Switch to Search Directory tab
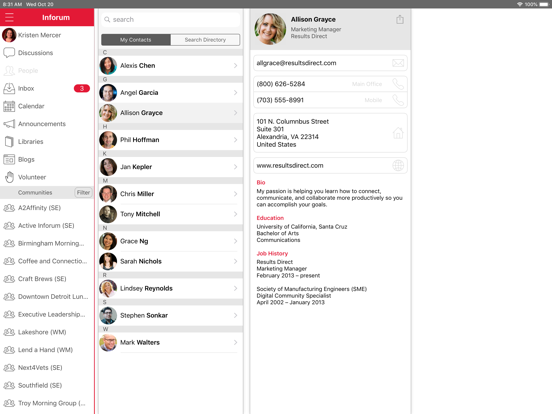Screen dimensions: 552x414 click(205, 40)
